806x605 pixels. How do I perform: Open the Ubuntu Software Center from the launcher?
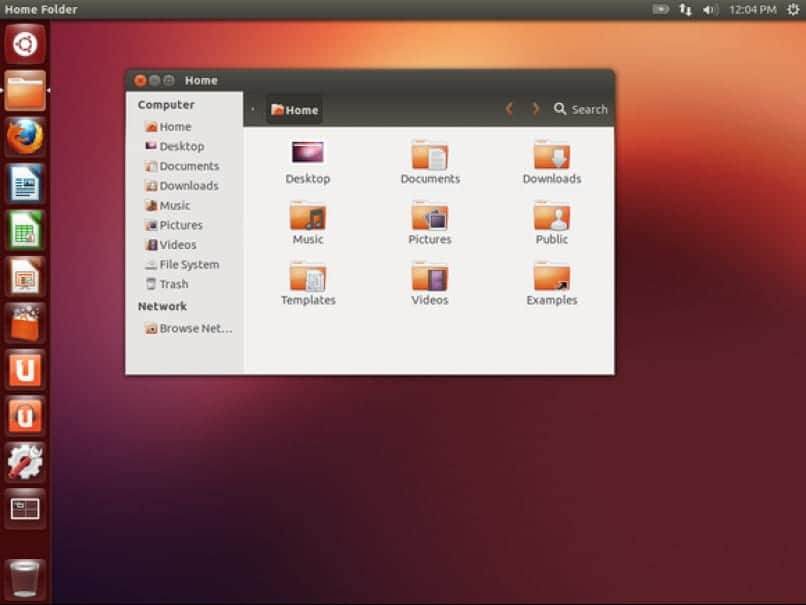[25, 321]
